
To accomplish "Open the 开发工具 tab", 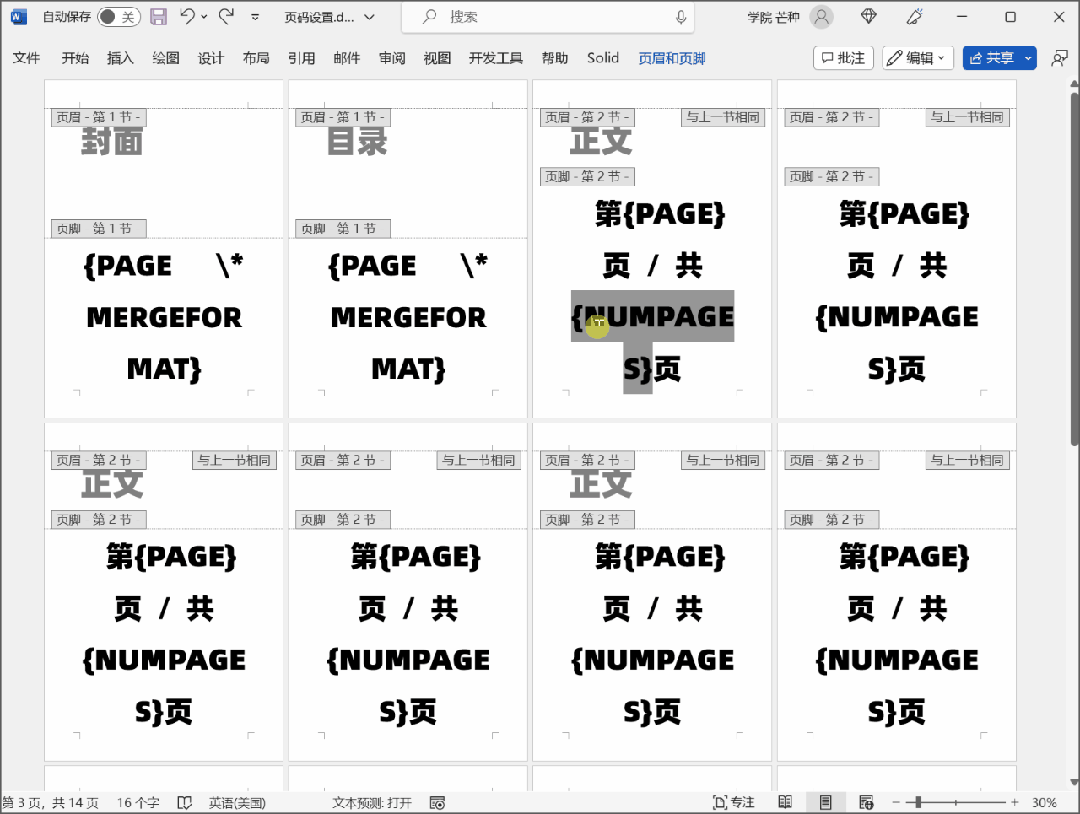I will [495, 58].
